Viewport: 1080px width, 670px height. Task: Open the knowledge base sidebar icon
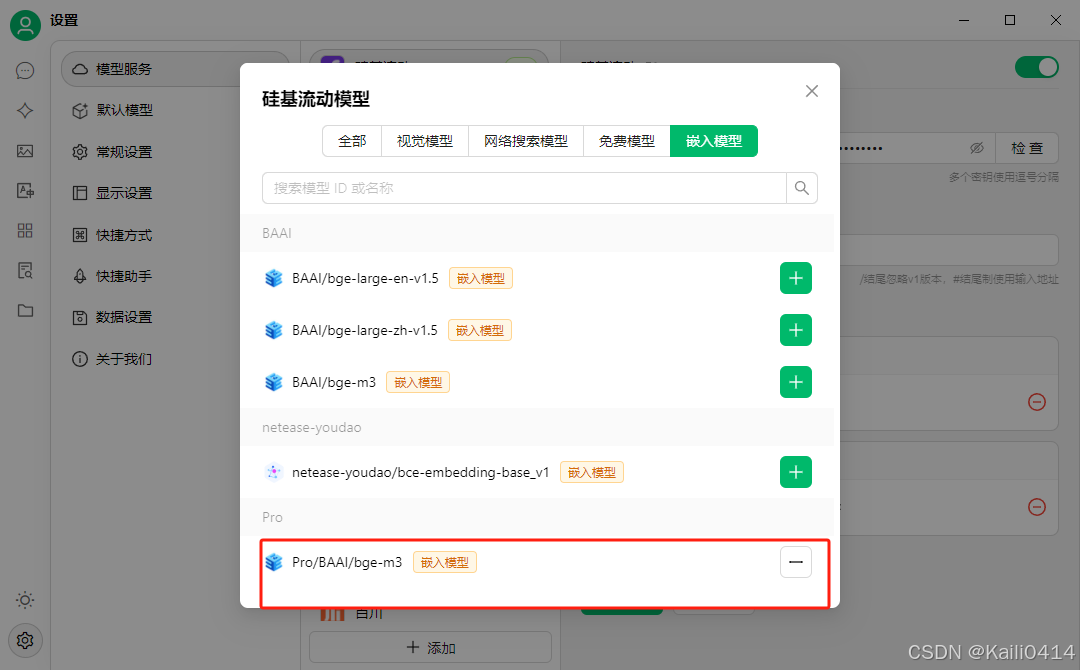tap(25, 271)
